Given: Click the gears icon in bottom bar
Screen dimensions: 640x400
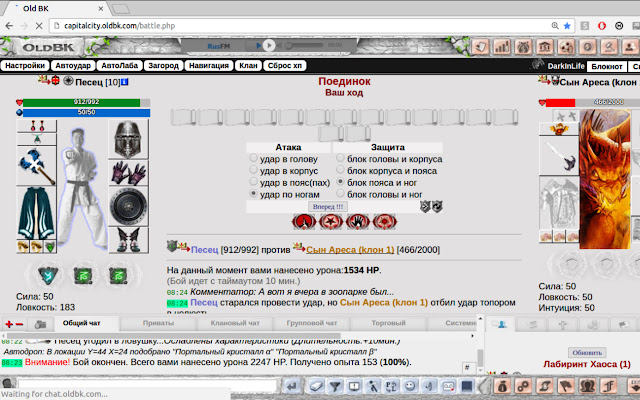Looking at the screenshot, I should (x=523, y=386).
